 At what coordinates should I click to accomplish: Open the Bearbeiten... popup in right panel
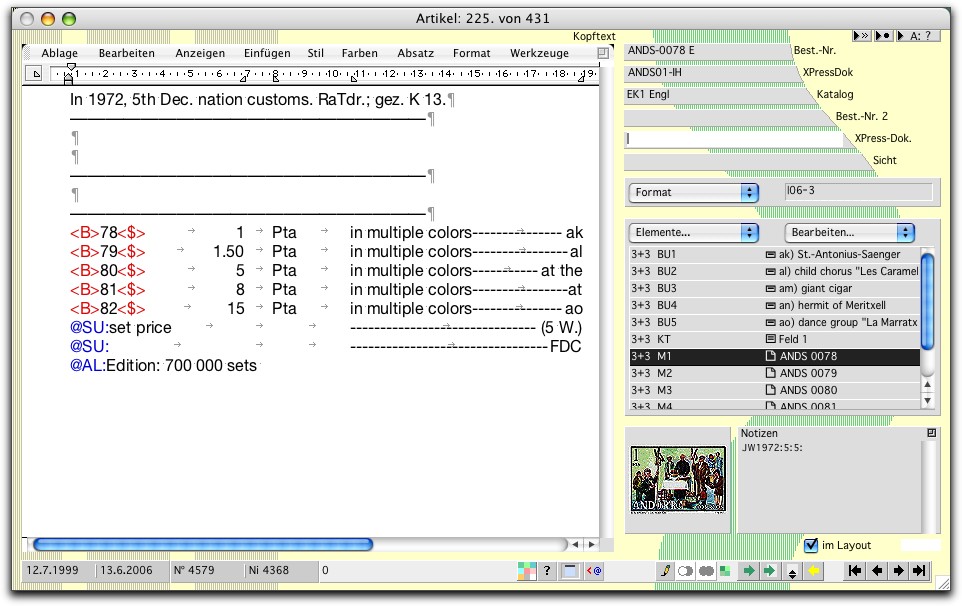pos(849,232)
